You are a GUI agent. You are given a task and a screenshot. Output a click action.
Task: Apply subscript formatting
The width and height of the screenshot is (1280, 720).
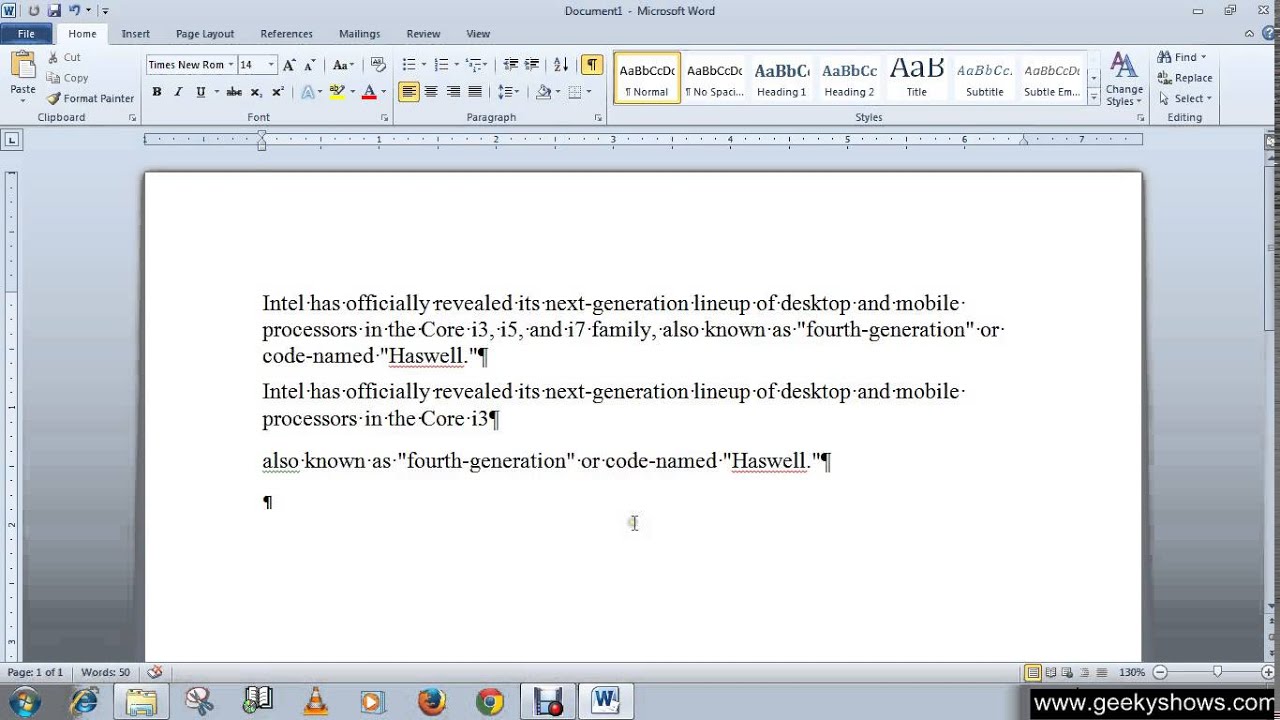pyautogui.click(x=256, y=92)
